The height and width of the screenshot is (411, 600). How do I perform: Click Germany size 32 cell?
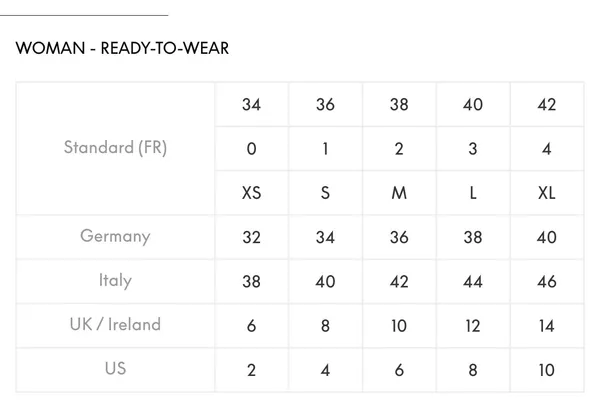point(251,237)
